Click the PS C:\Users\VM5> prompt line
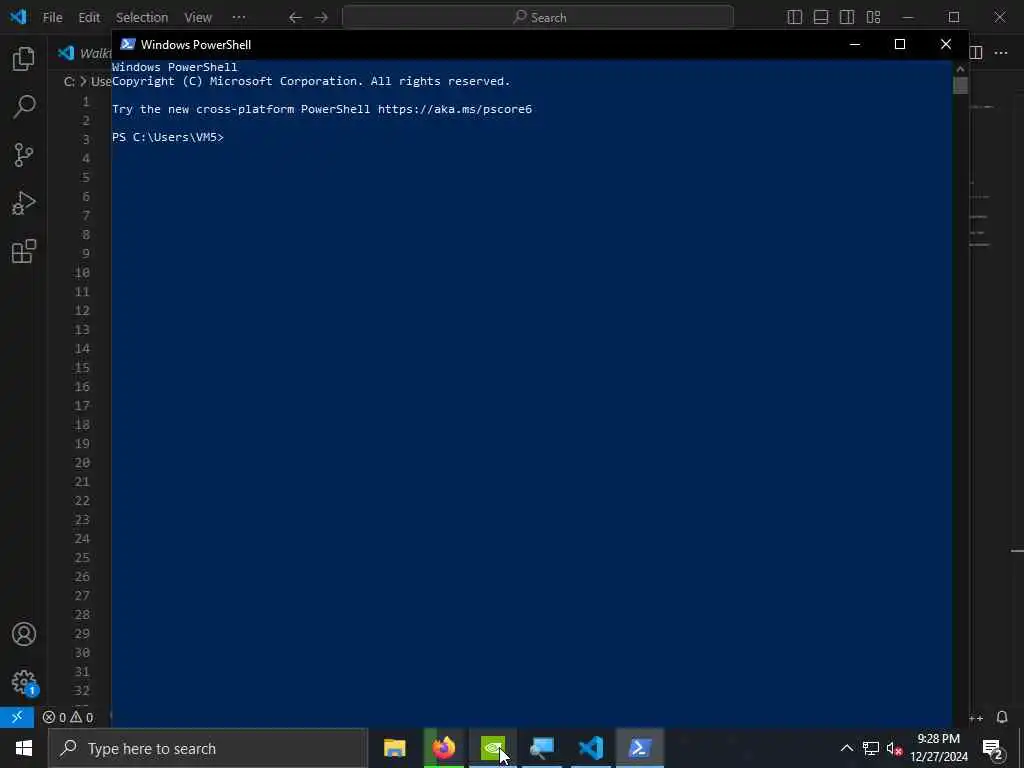Viewport: 1024px width, 768px height. coord(168,137)
